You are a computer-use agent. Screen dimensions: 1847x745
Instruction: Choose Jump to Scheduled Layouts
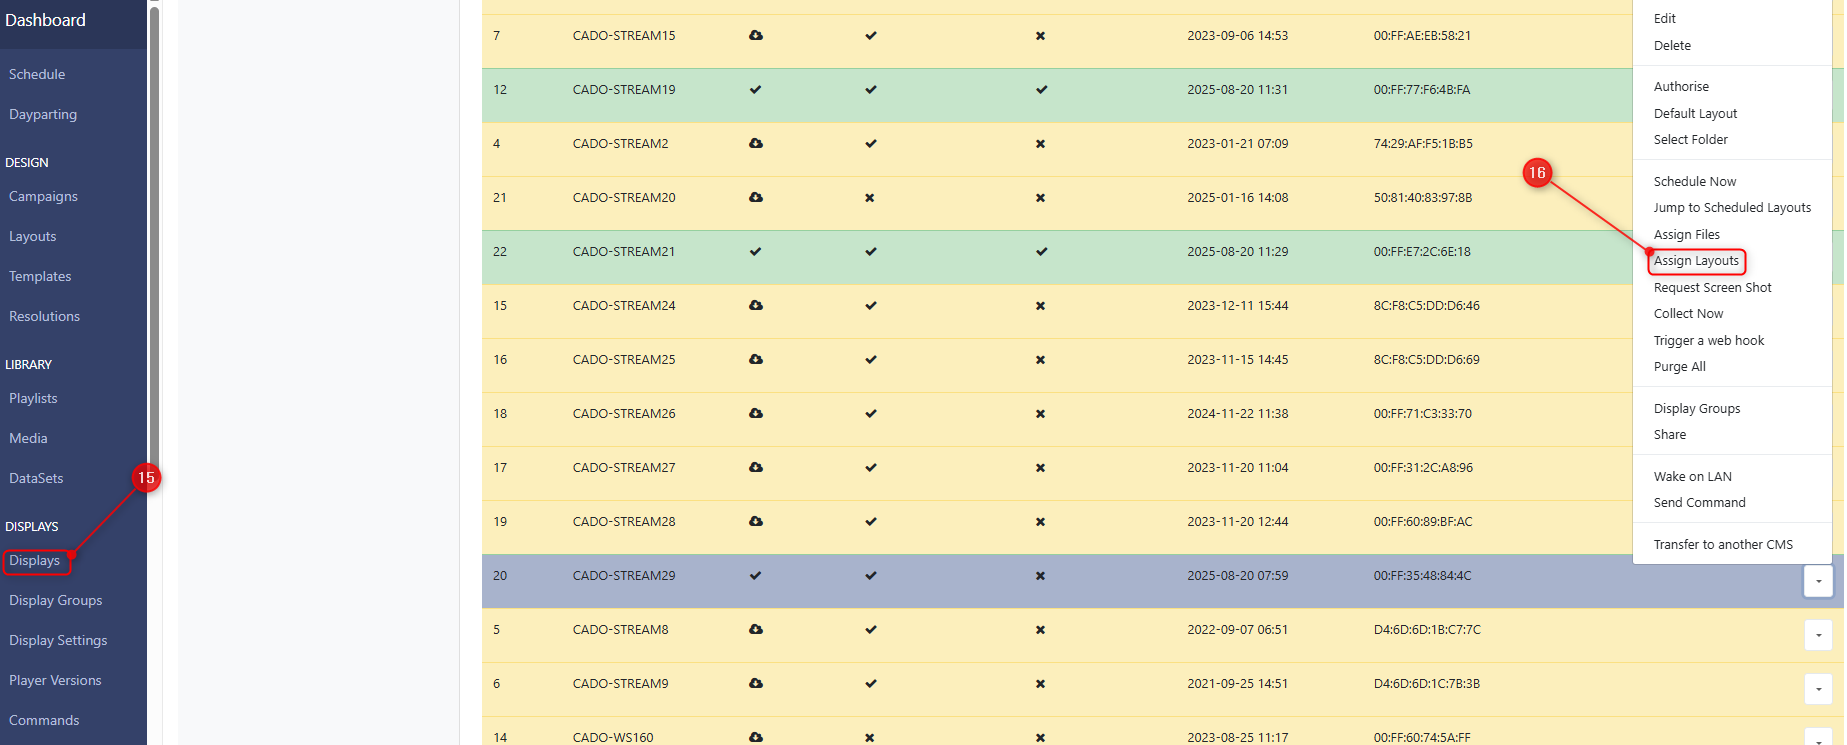pyautogui.click(x=1732, y=208)
